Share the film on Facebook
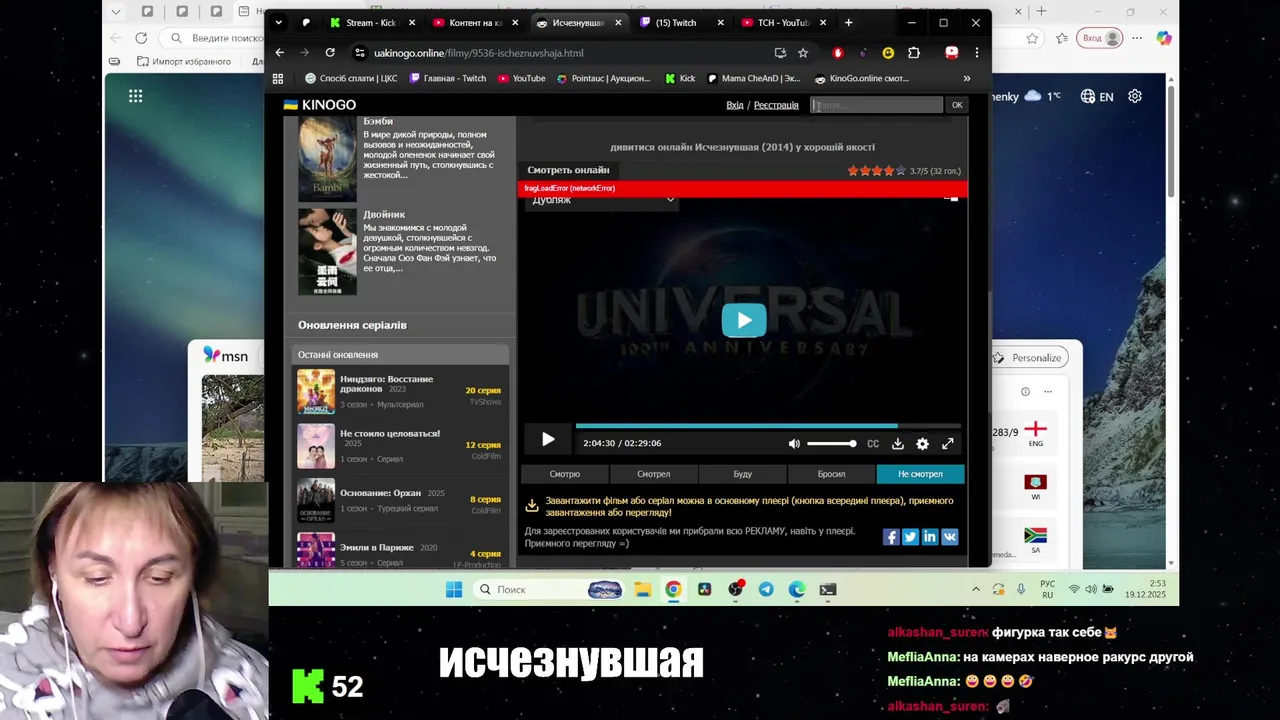 [x=891, y=537]
